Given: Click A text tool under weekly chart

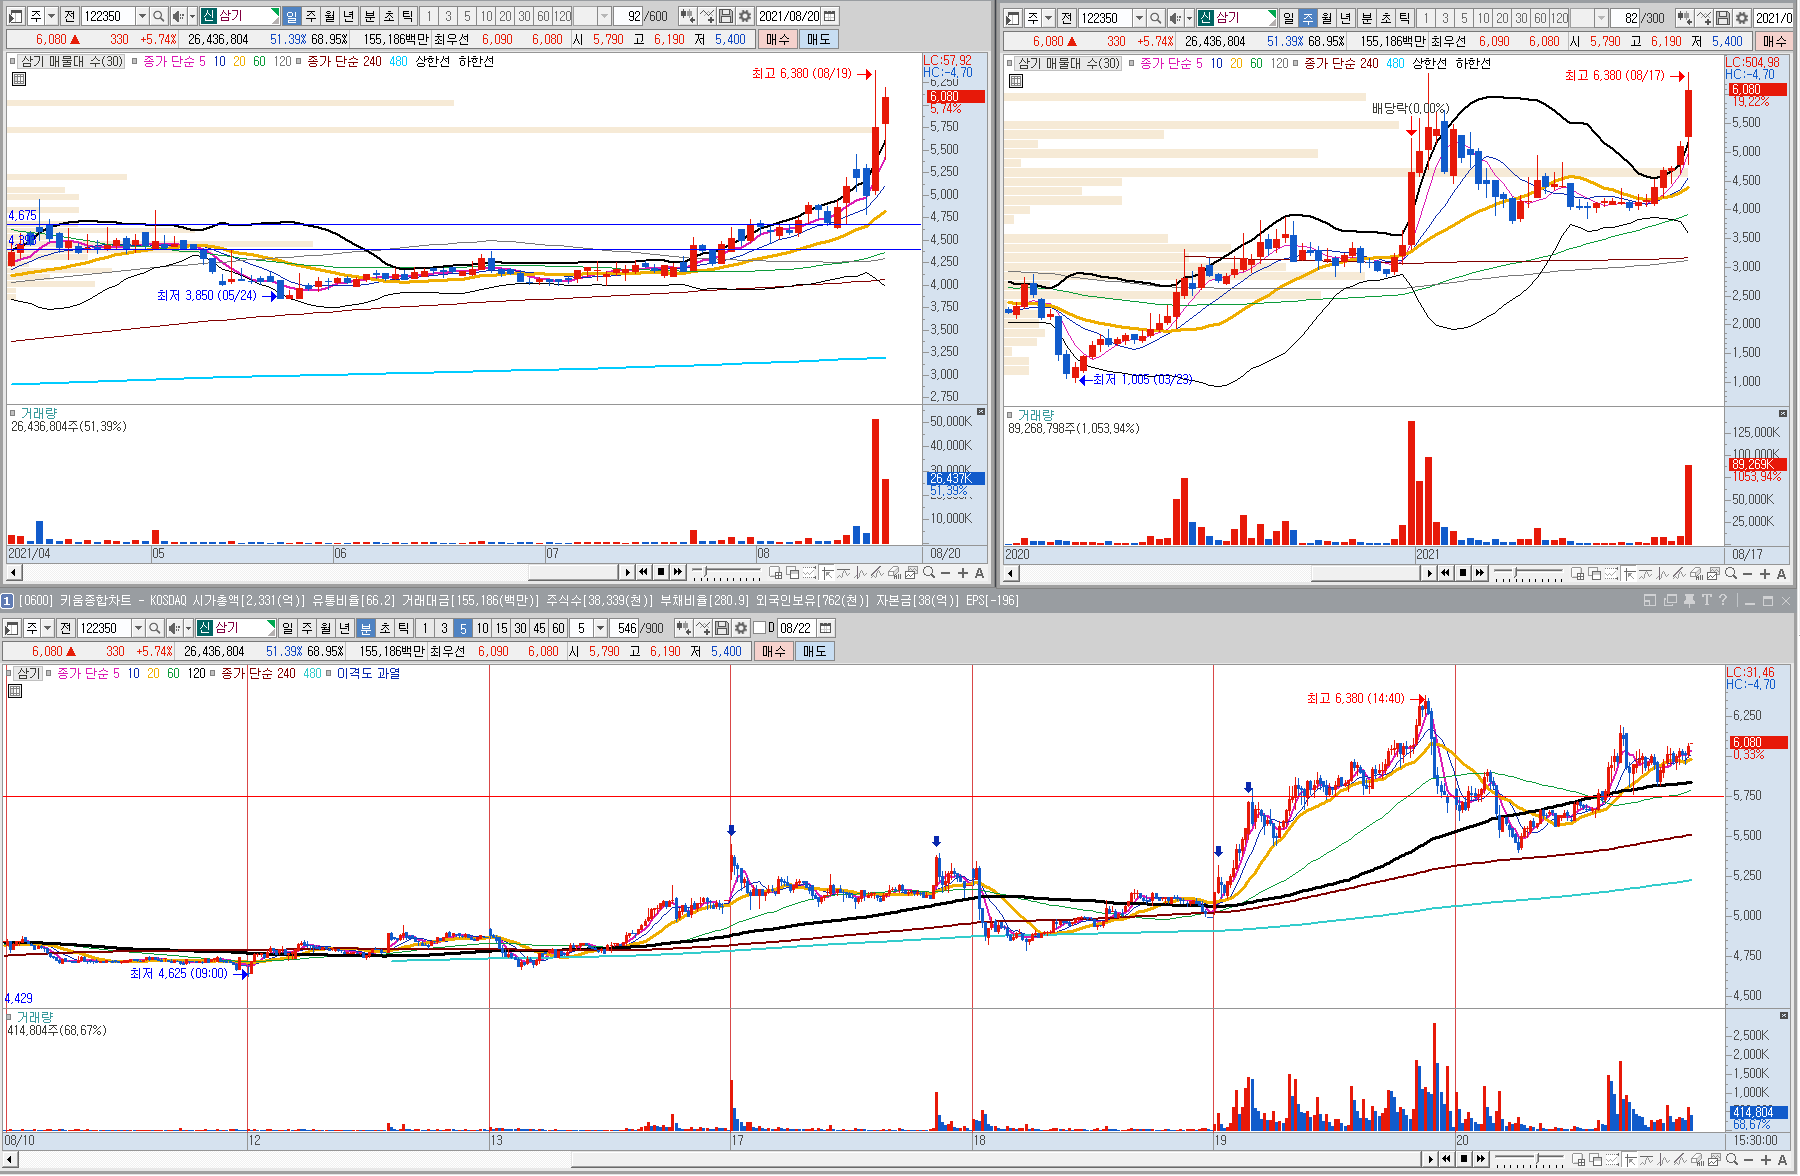Looking at the screenshot, I should coord(1781,574).
